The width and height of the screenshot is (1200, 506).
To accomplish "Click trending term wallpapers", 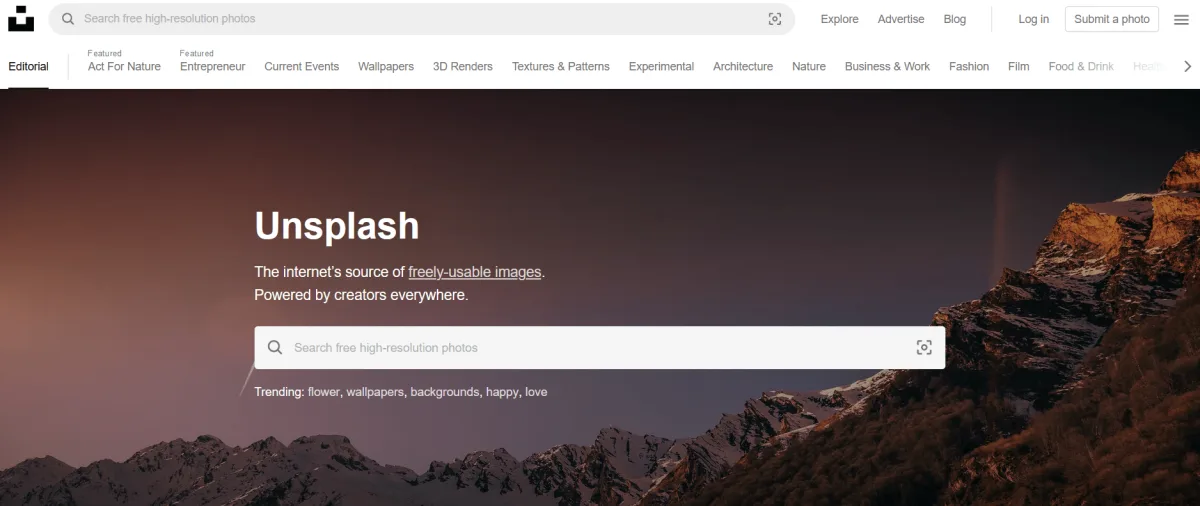I will pyautogui.click(x=376, y=392).
